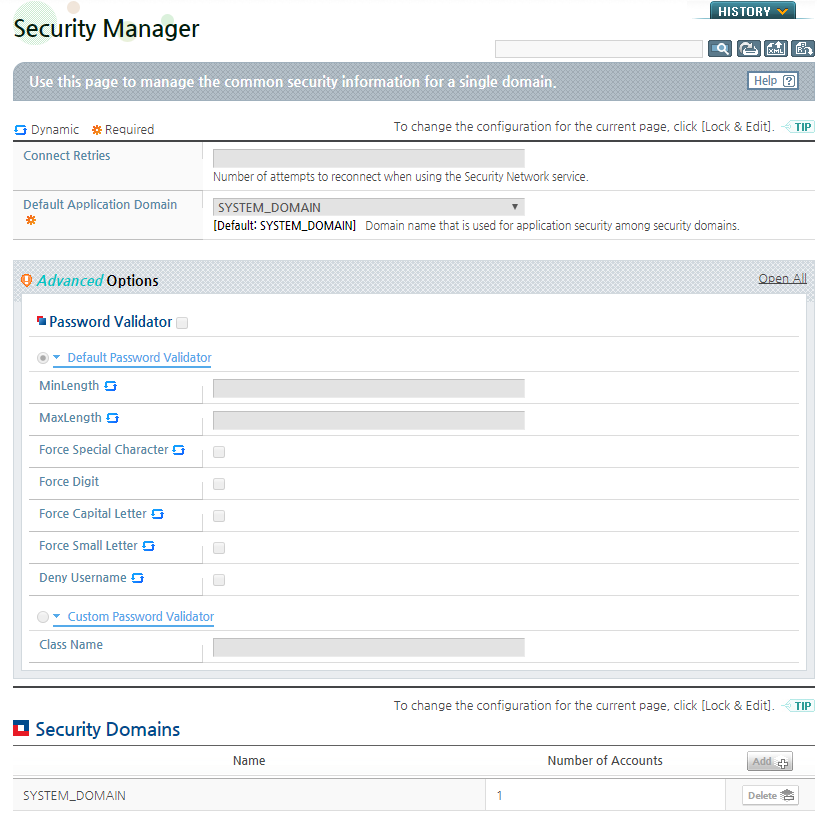Click the dynamic icon next to MinLength
Screen dimensions: 817x828
[x=110, y=386]
